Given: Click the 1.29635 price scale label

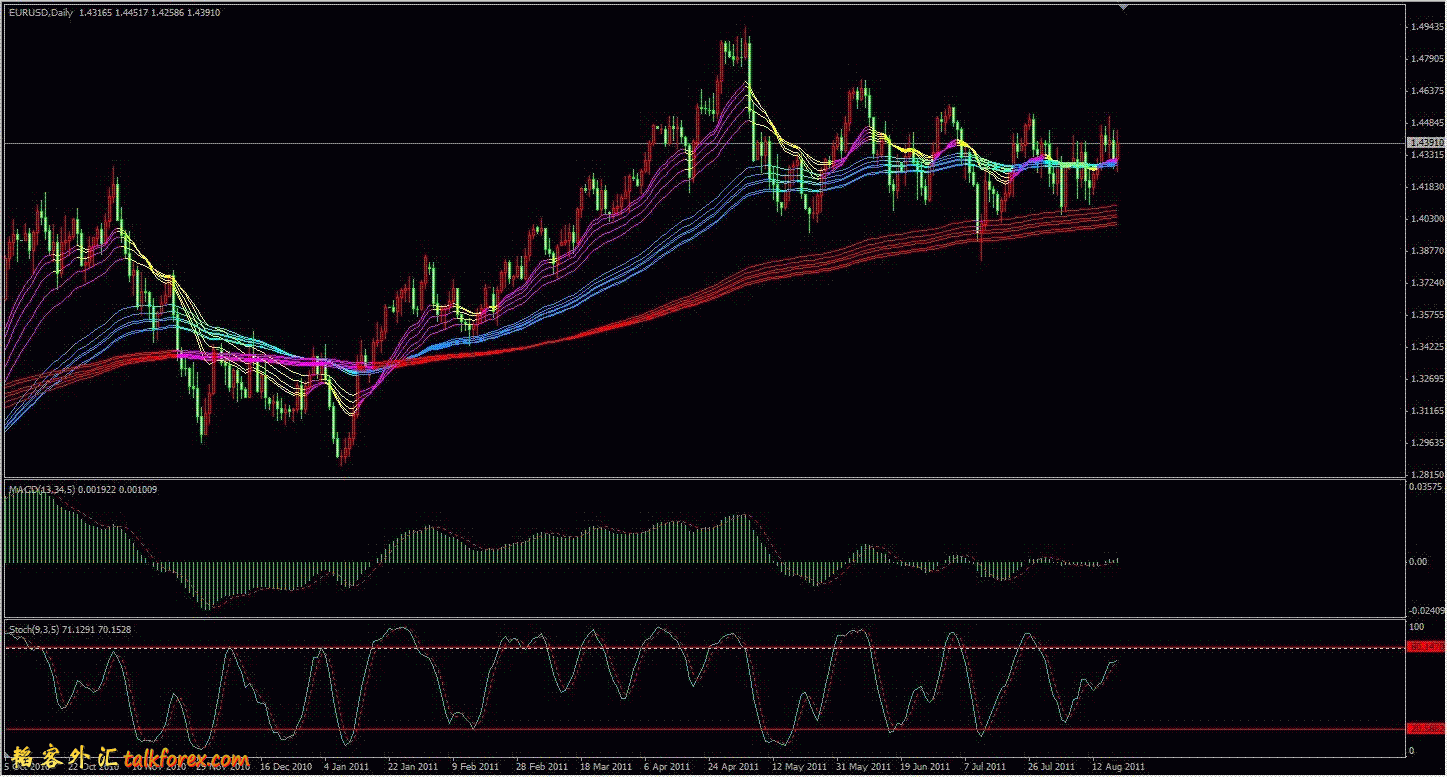Looking at the screenshot, I should coord(1426,443).
